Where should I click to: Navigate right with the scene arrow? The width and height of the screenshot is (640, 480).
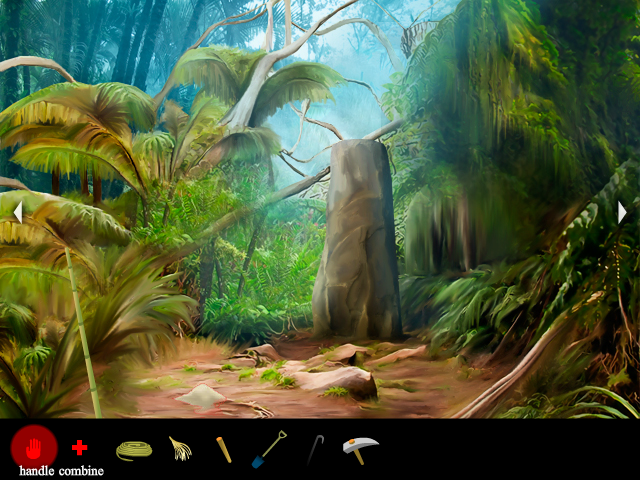point(622,213)
